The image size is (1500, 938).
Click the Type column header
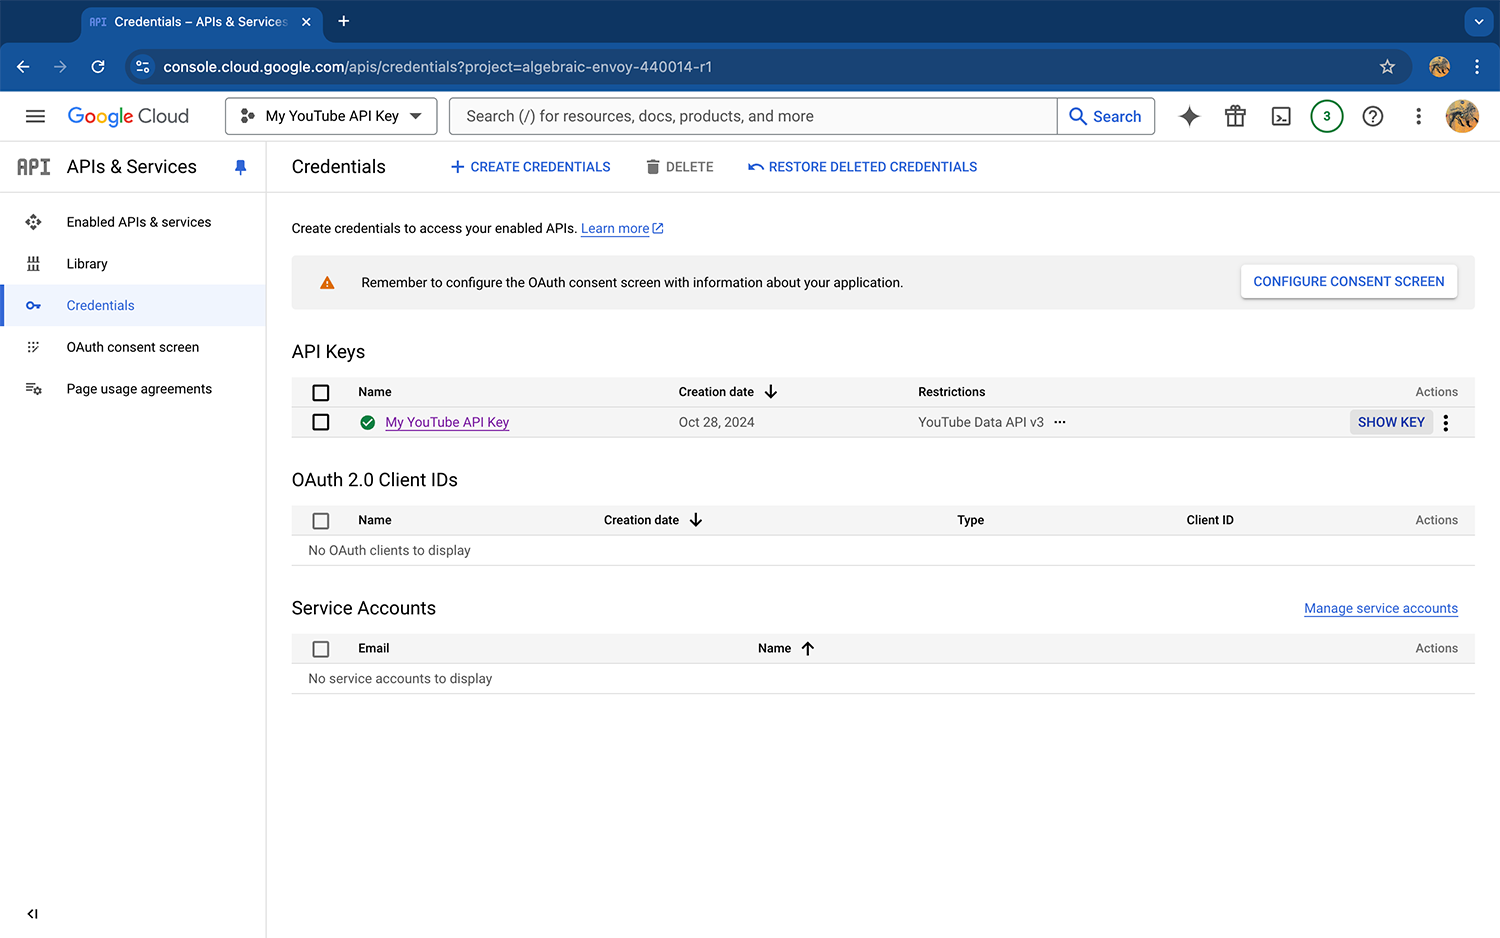[x=971, y=520]
